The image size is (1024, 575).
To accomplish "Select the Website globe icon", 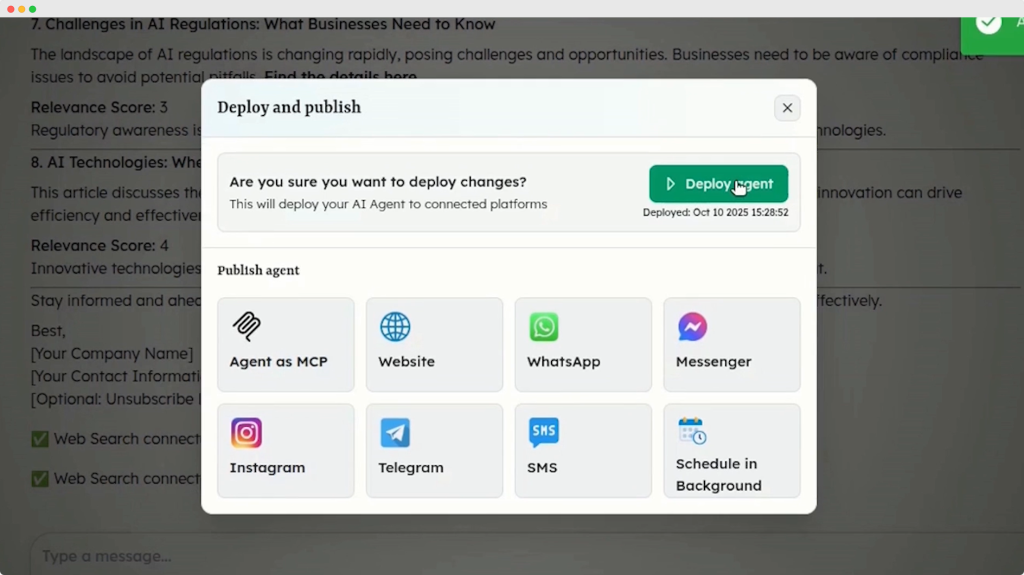I will 395,327.
